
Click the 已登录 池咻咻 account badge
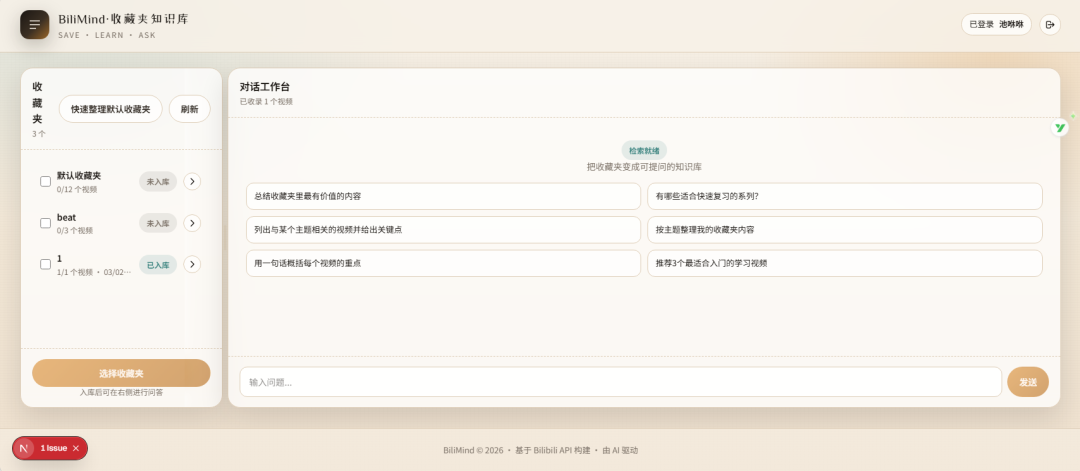tap(996, 25)
